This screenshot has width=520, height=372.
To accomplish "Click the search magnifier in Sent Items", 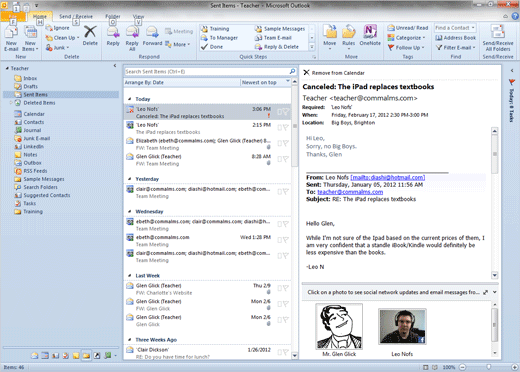I will [x=292, y=71].
